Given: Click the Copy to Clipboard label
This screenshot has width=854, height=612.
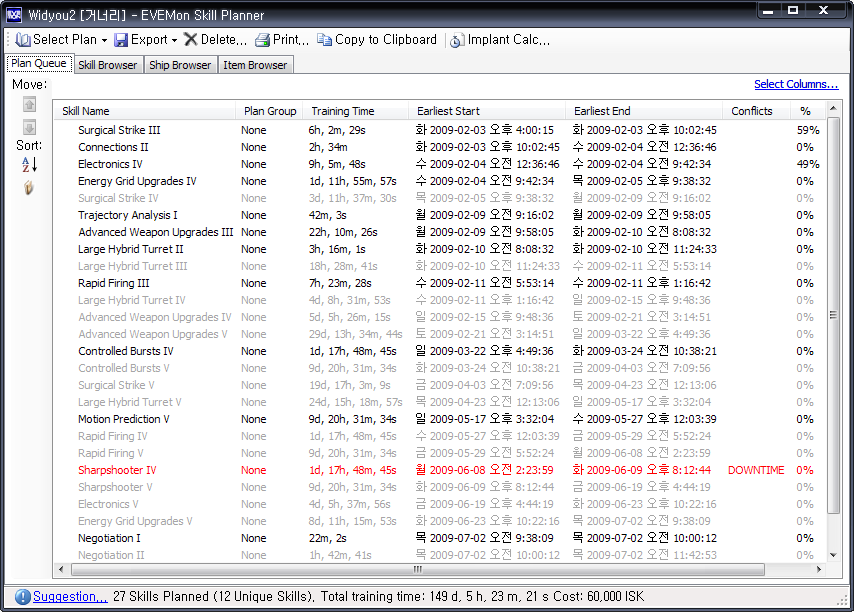Looking at the screenshot, I should click(x=386, y=39).
